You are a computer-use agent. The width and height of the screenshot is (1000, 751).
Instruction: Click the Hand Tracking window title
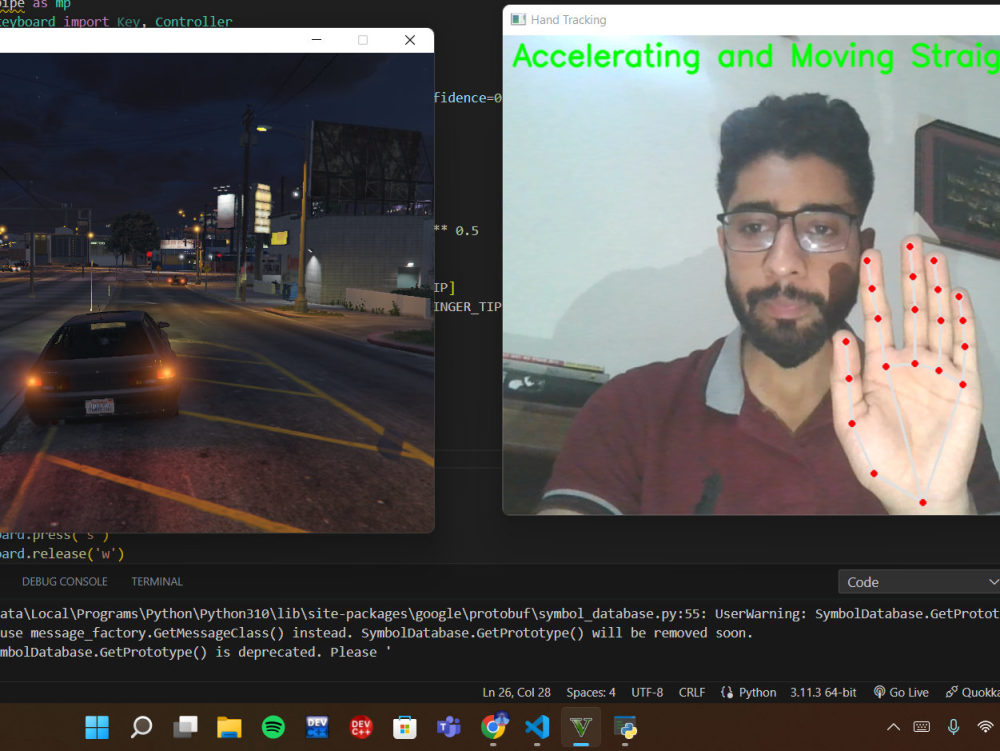(x=568, y=20)
